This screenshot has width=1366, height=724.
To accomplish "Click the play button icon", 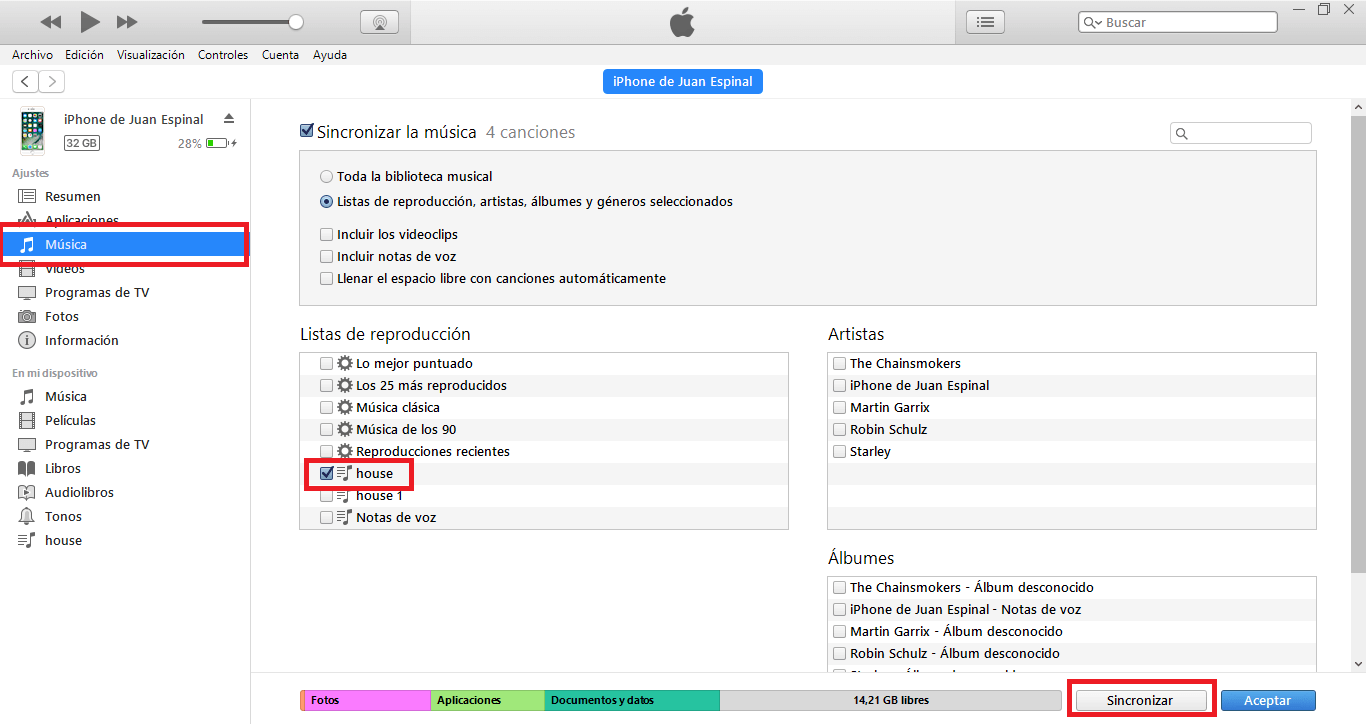I will tap(90, 21).
